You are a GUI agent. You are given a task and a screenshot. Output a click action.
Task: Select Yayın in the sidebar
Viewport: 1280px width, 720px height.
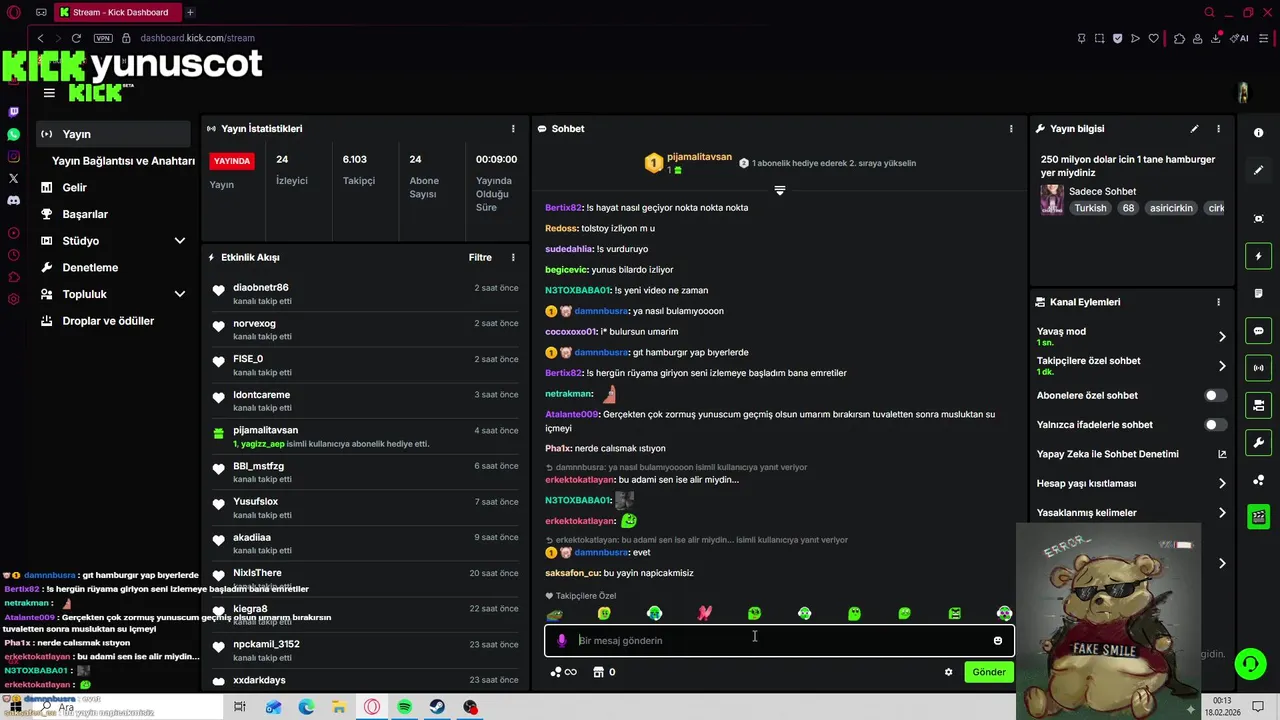coord(113,134)
